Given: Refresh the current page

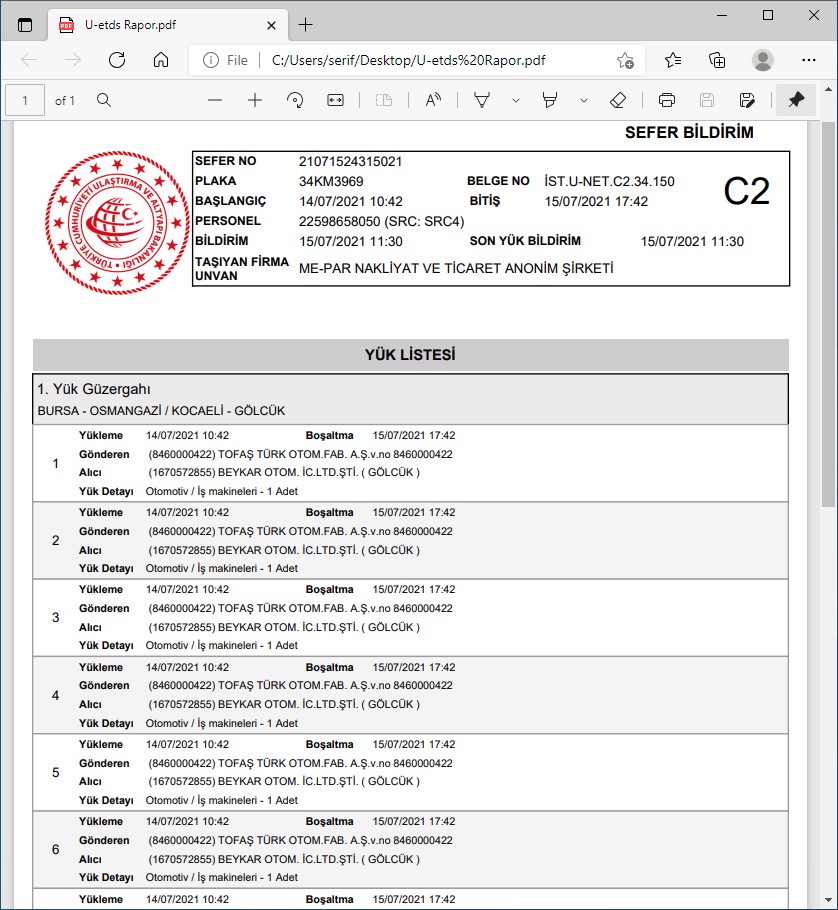Looking at the screenshot, I should point(117,60).
